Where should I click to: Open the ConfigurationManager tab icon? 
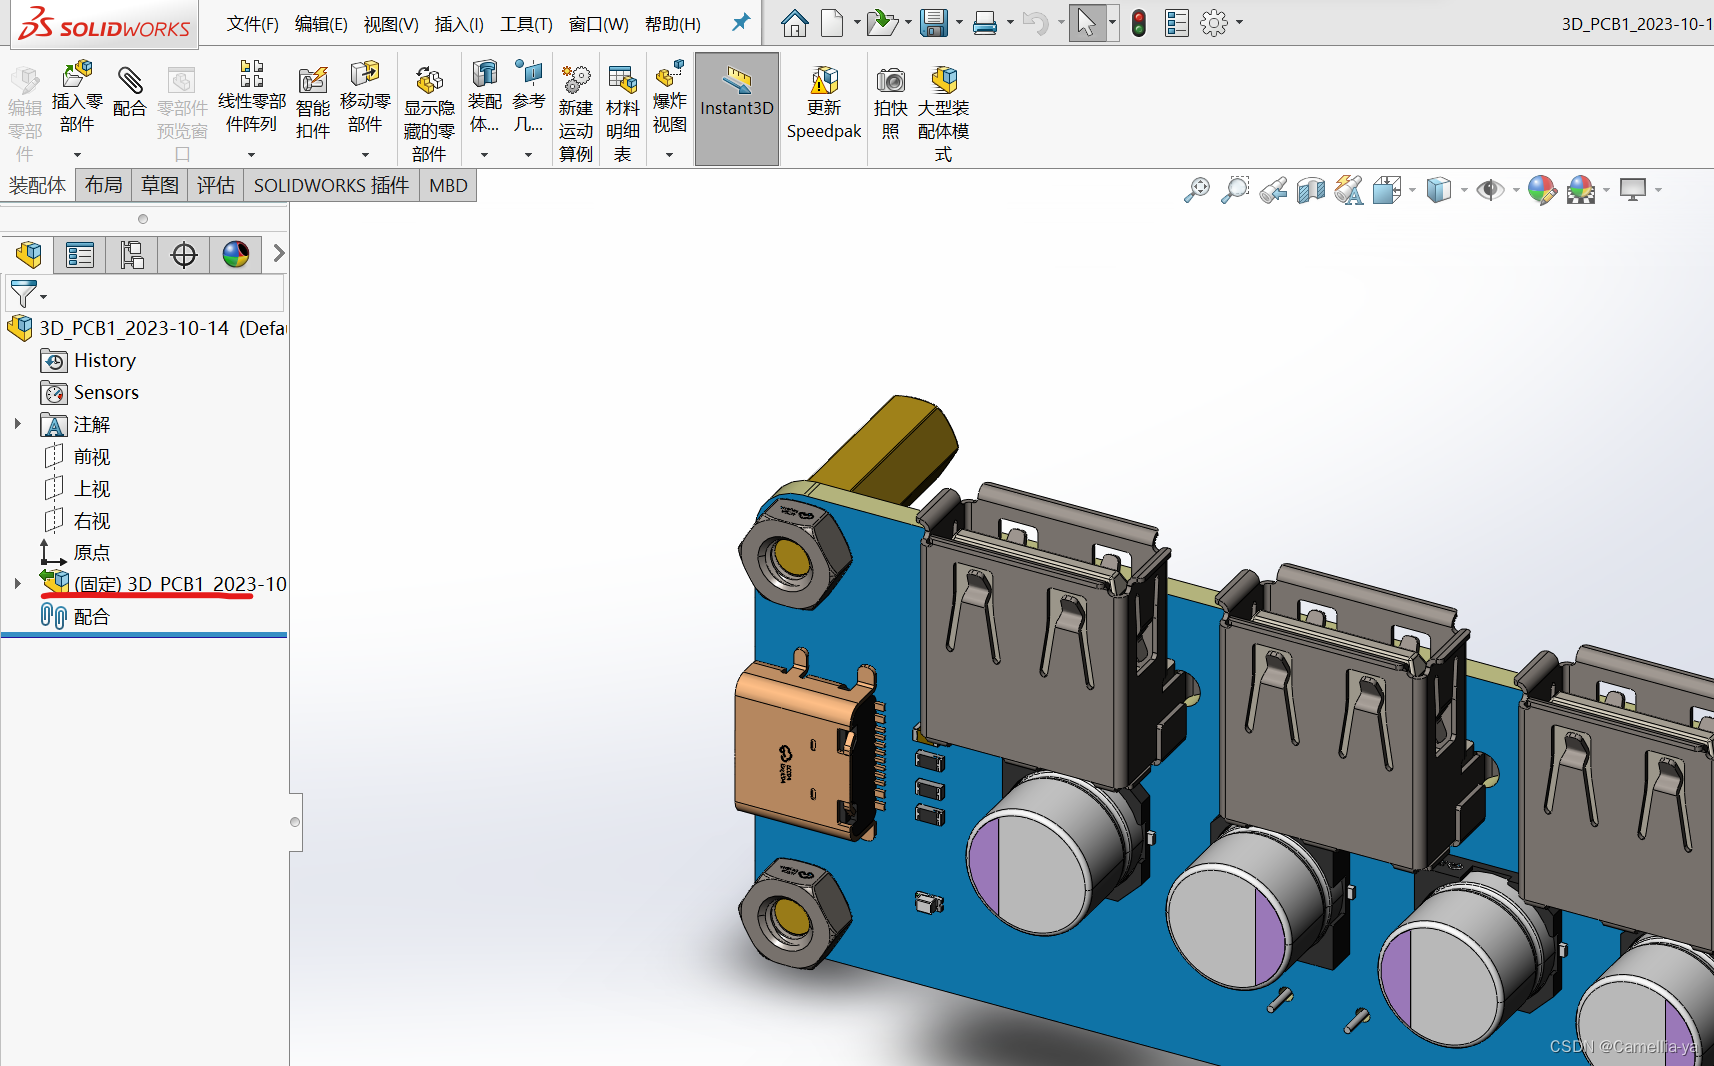132,255
